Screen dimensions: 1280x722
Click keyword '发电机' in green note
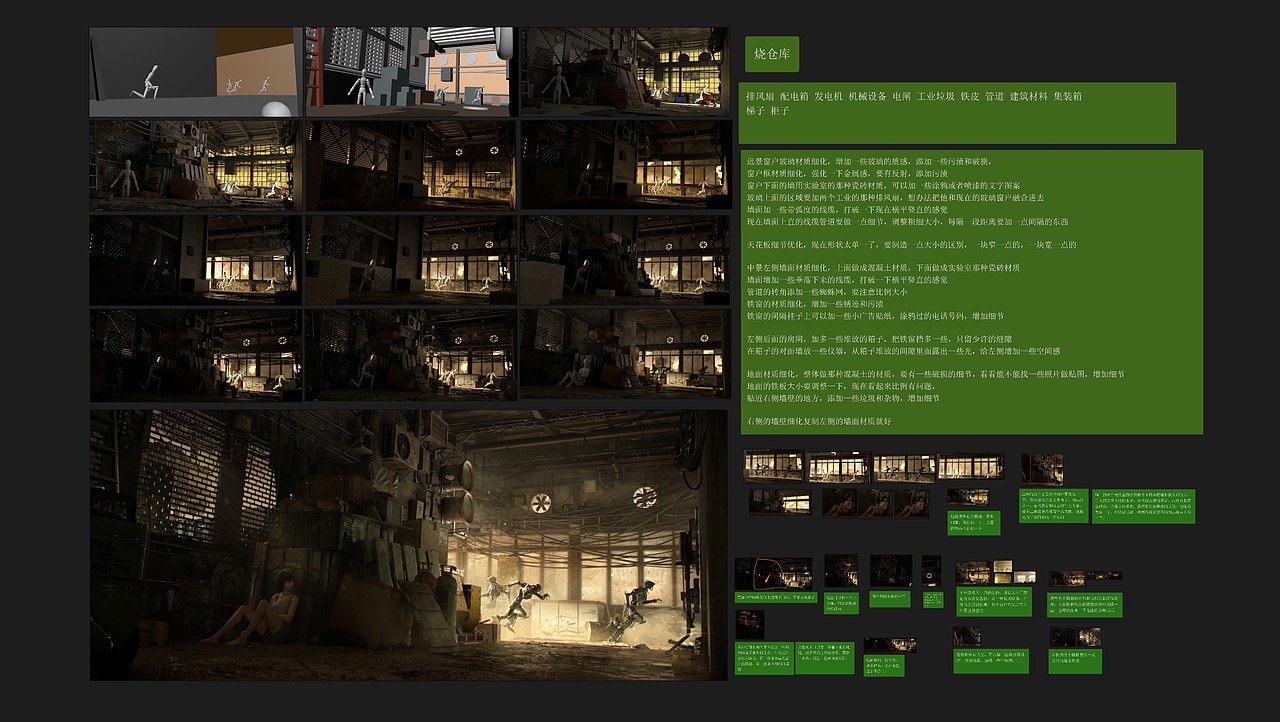point(829,97)
